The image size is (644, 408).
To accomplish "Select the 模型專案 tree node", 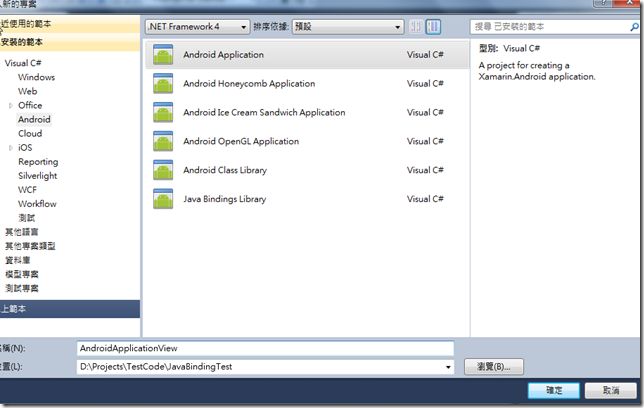I will [21, 274].
